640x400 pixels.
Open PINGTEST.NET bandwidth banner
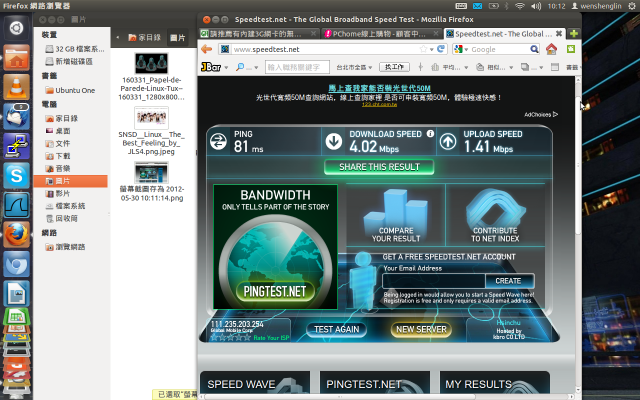click(276, 247)
